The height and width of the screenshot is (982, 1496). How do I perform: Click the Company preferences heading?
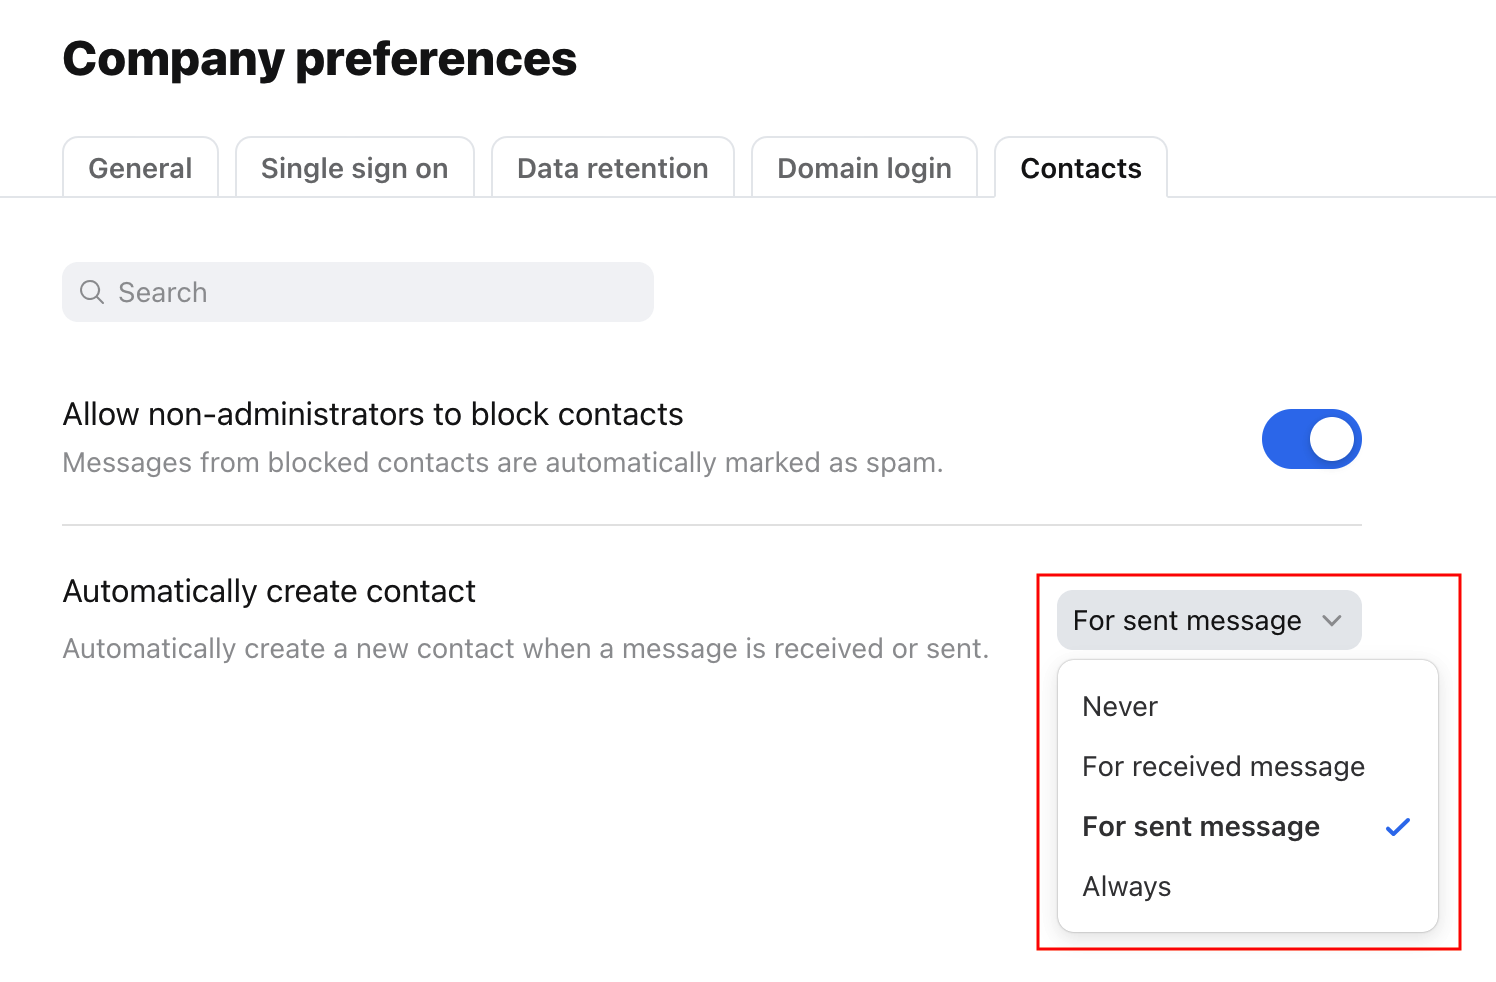click(320, 59)
